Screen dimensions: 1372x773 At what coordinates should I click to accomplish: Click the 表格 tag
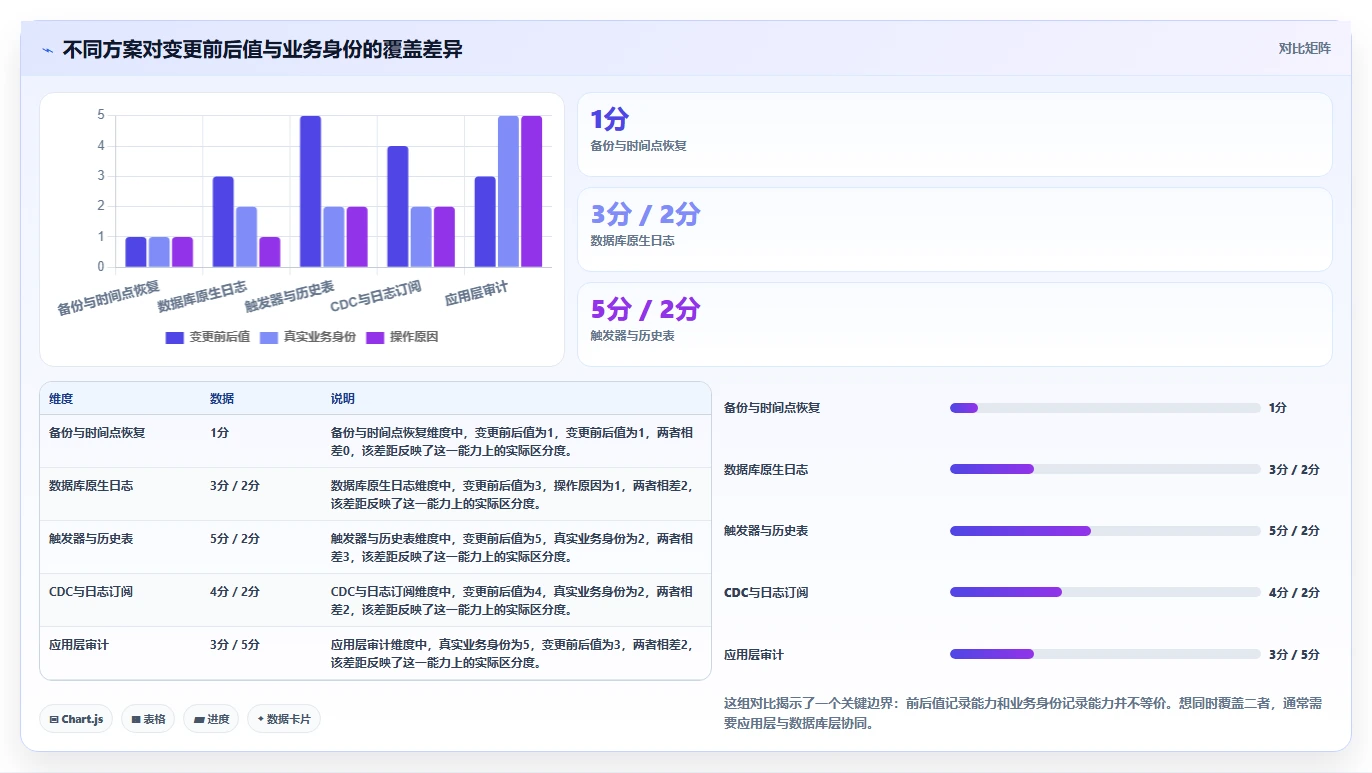pos(148,719)
